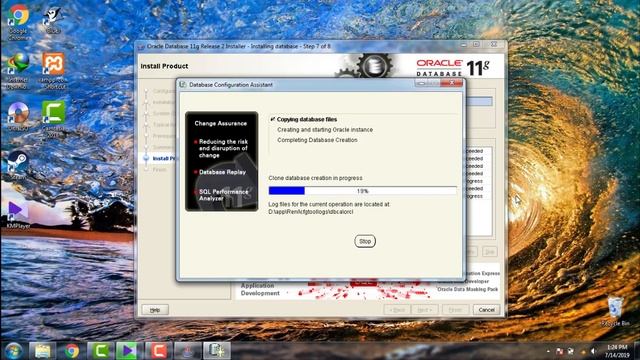Click 'Creating and starting Oracle instance' text

[325, 130]
